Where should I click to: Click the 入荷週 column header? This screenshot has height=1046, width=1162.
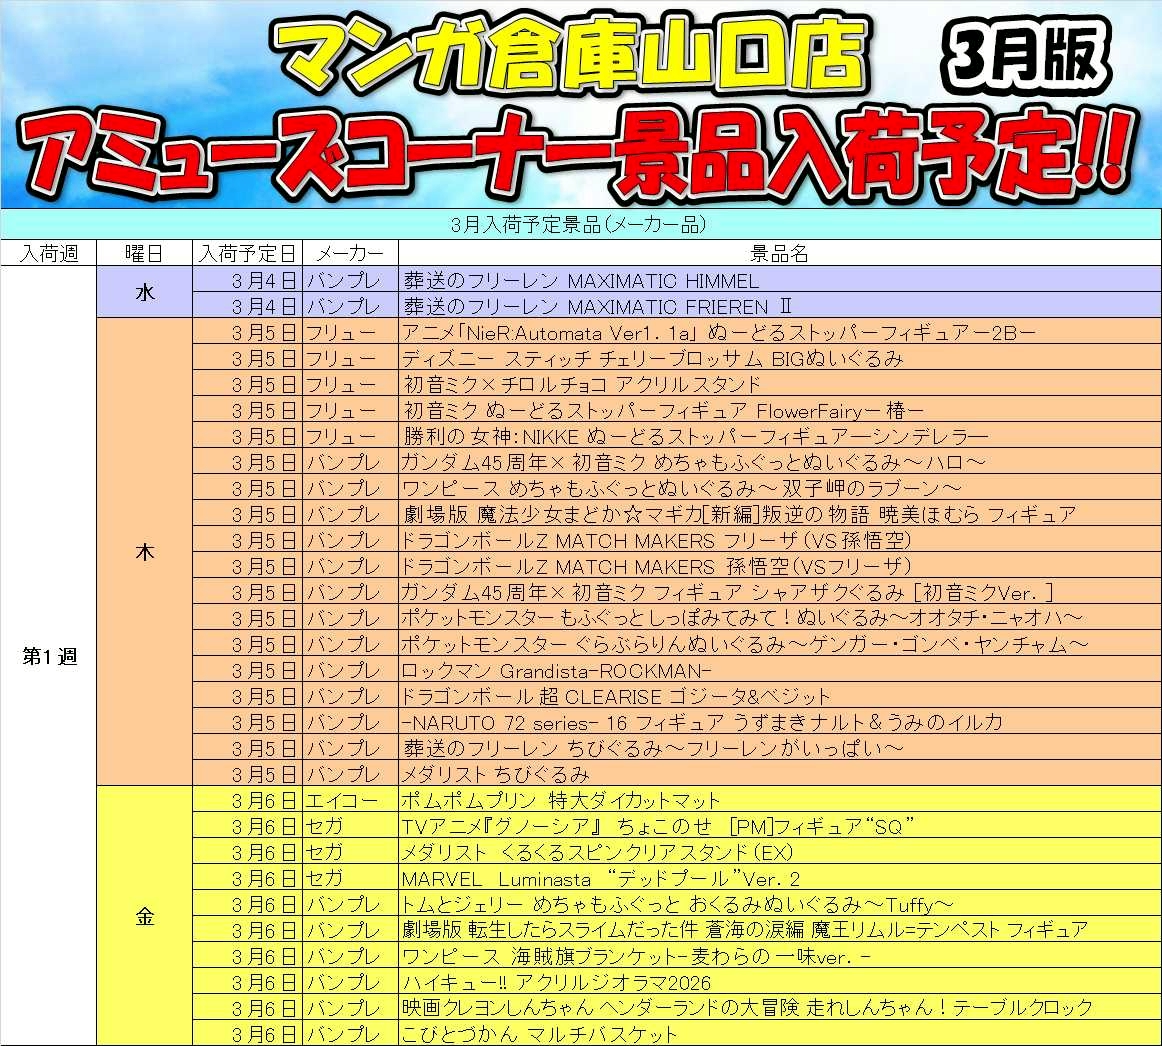[x=48, y=253]
